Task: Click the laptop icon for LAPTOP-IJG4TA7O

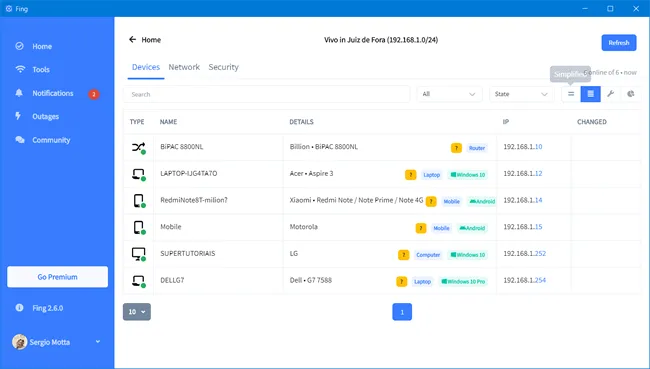Action: click(138, 174)
